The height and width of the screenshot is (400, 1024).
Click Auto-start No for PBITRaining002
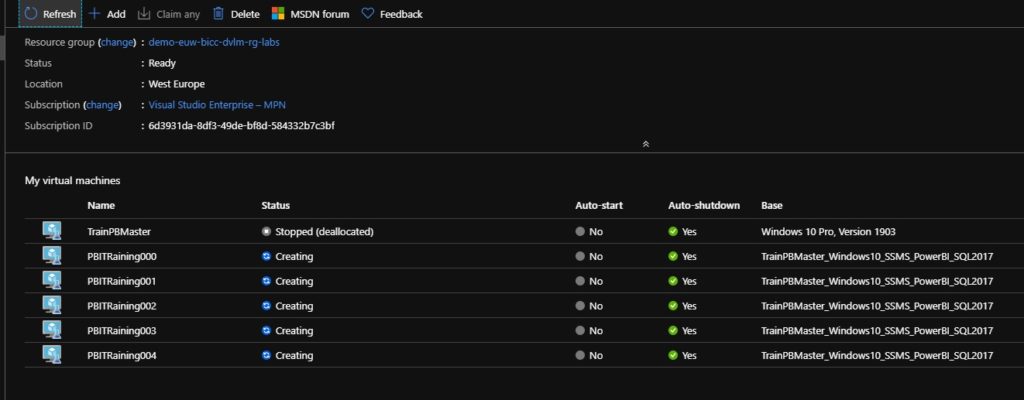589,306
